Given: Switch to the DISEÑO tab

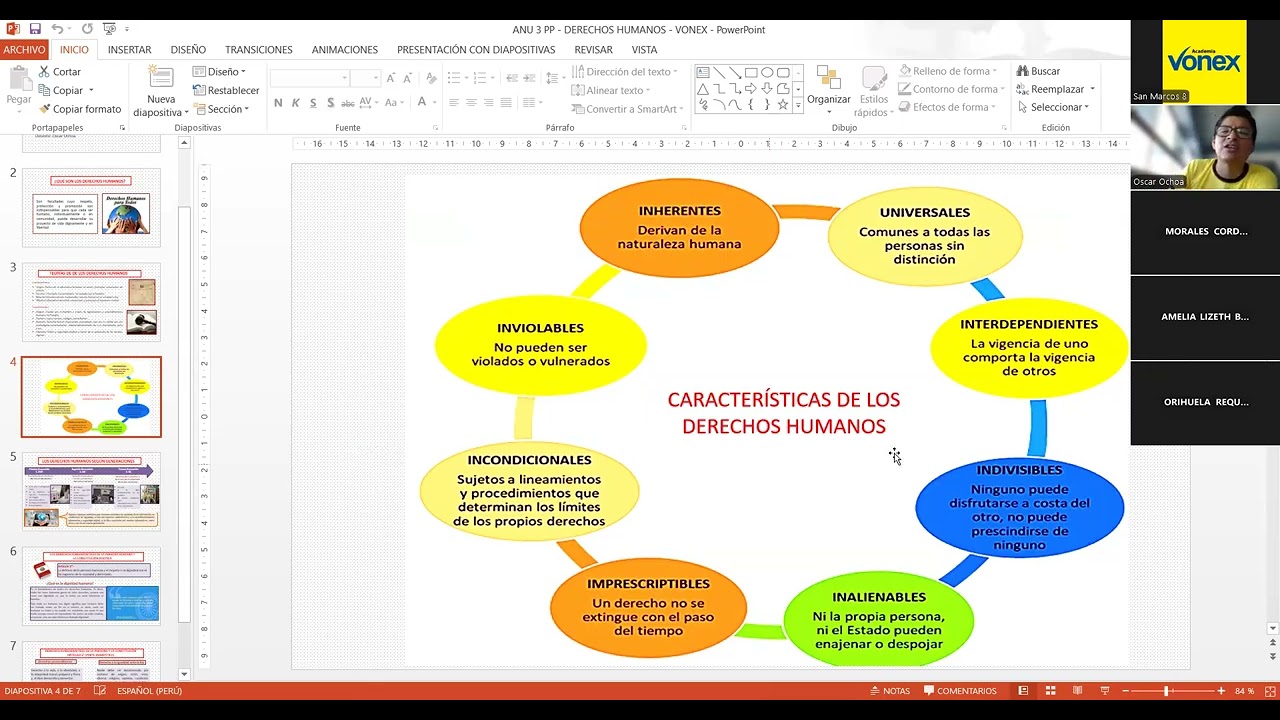Looking at the screenshot, I should [x=188, y=50].
